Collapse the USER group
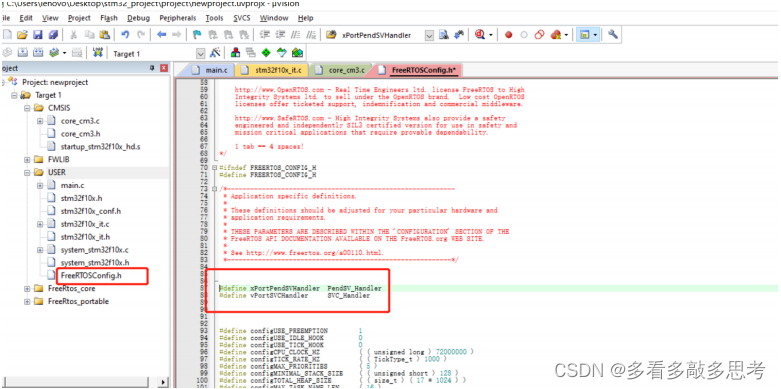781x389 pixels. (x=27, y=172)
